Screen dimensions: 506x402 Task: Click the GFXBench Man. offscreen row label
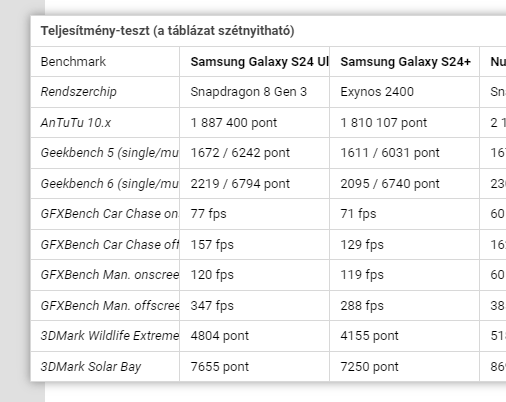pos(110,306)
